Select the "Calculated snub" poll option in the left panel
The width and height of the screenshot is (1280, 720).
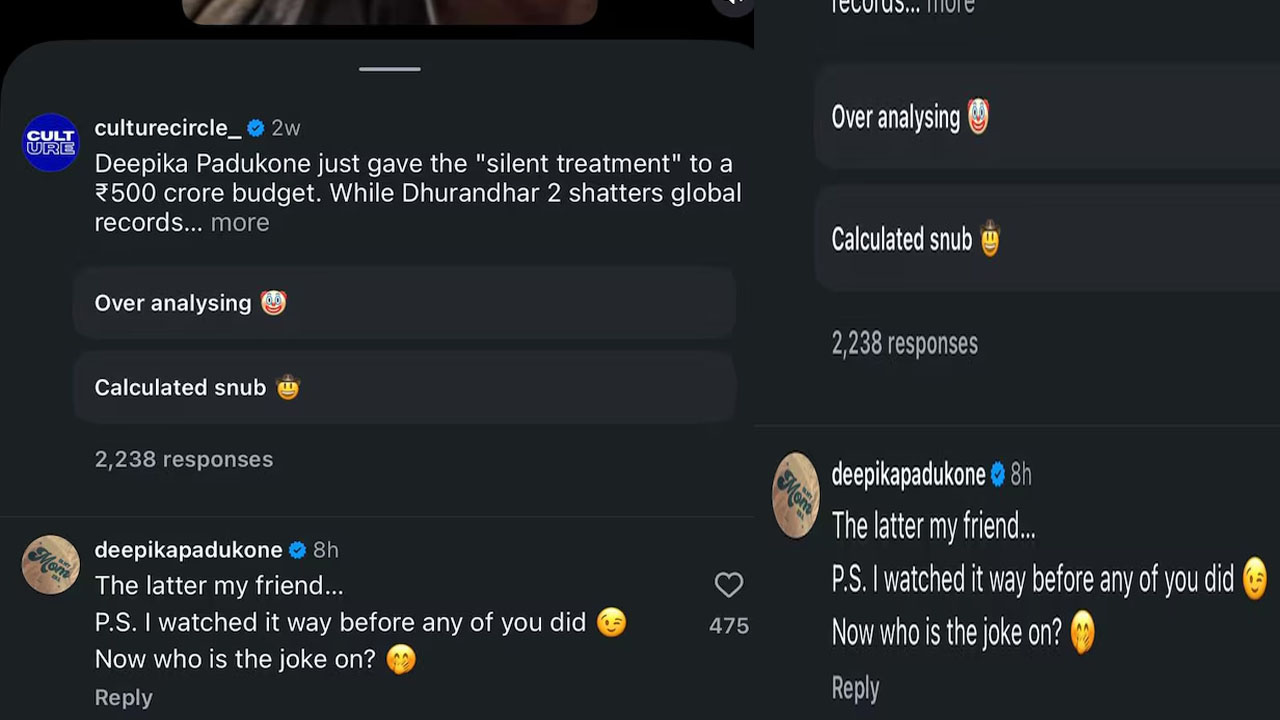404,387
